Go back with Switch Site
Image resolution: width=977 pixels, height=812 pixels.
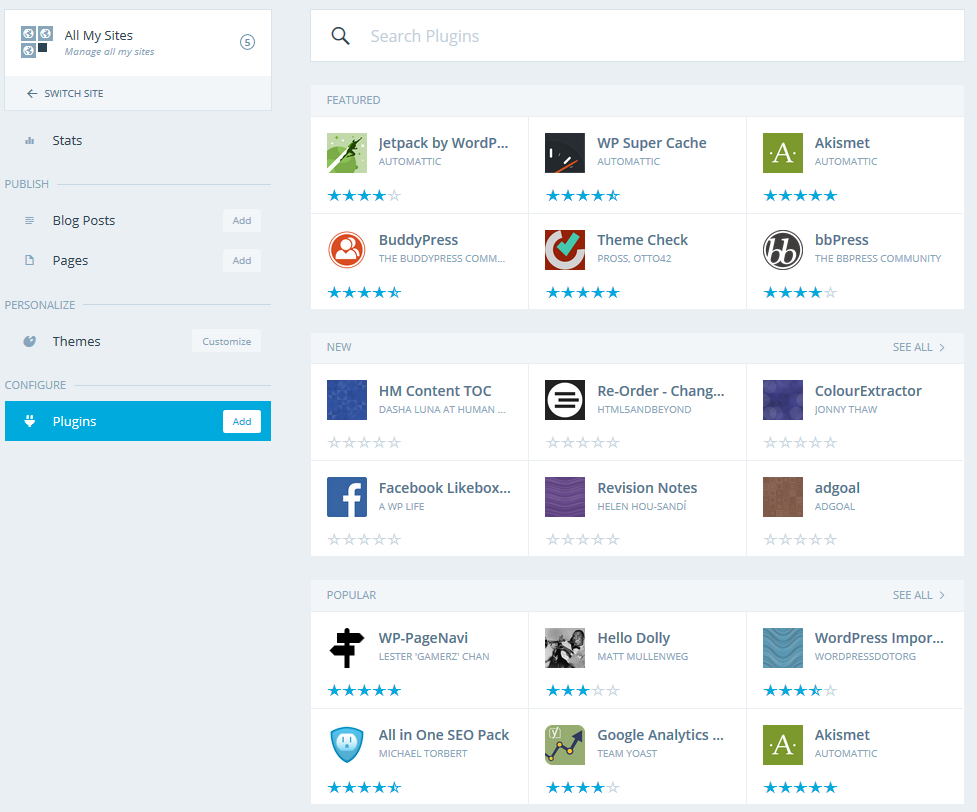pyautogui.click(x=65, y=93)
